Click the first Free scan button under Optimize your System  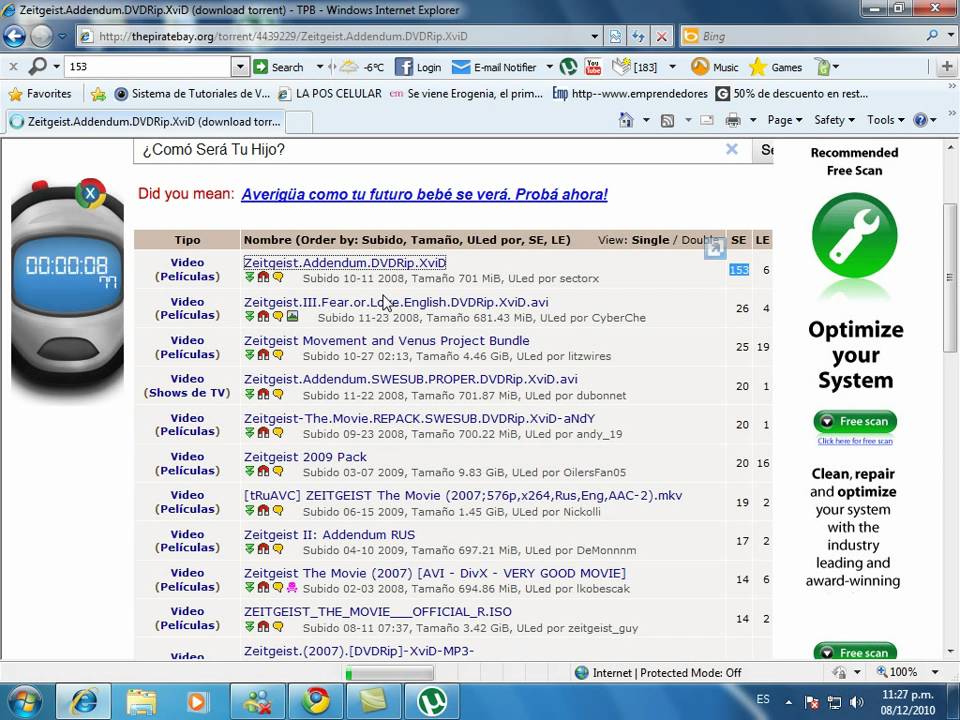(855, 421)
